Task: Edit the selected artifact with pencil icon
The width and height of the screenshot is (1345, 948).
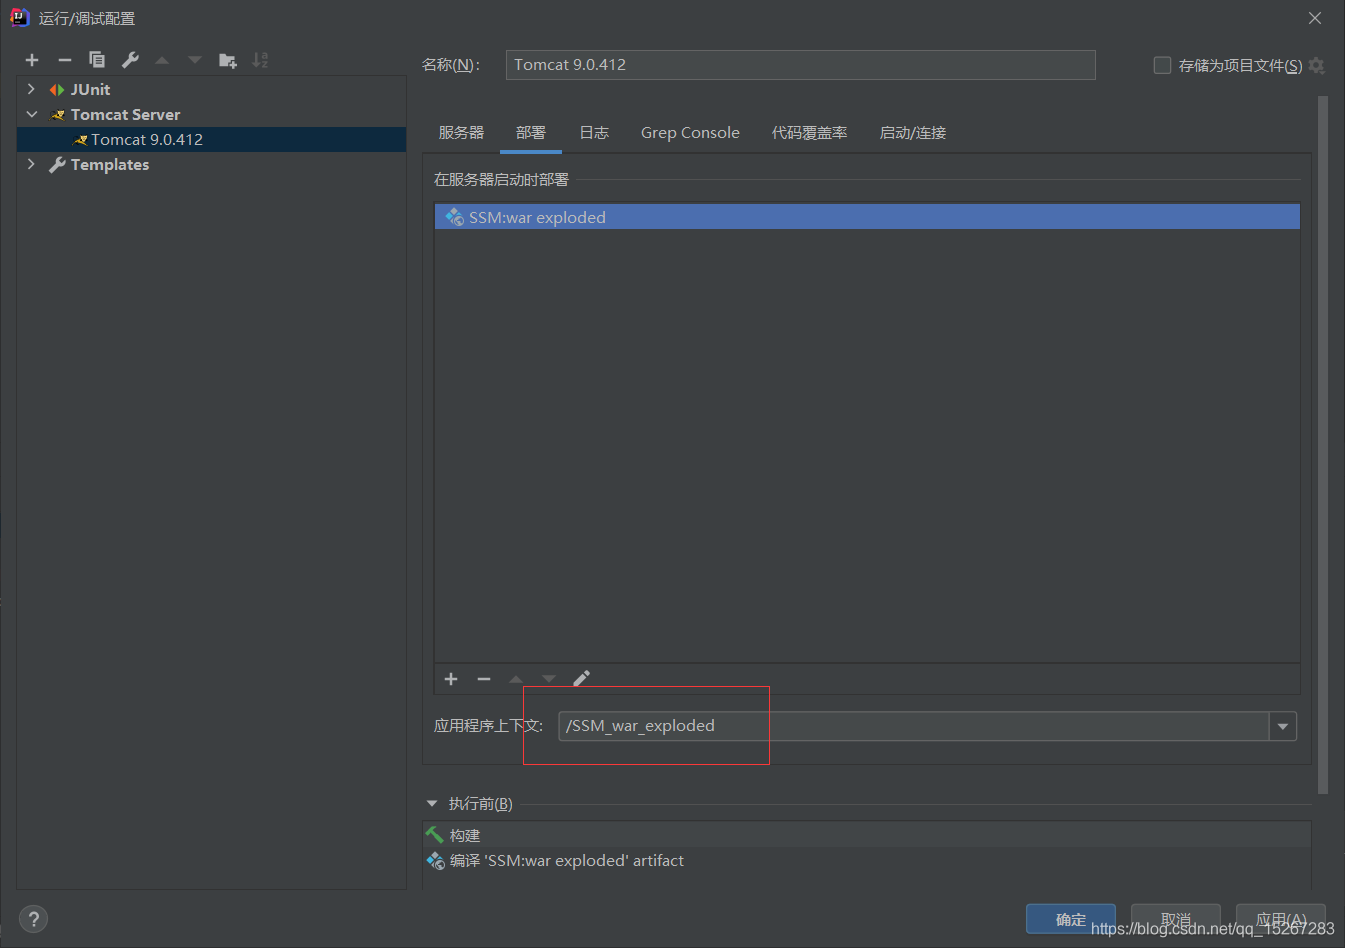Action: pyautogui.click(x=582, y=679)
